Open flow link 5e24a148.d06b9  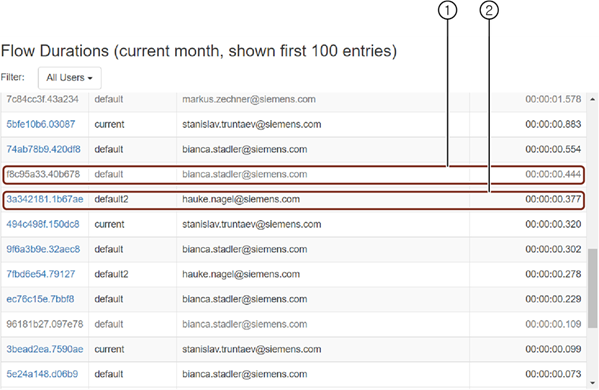click(x=42, y=374)
